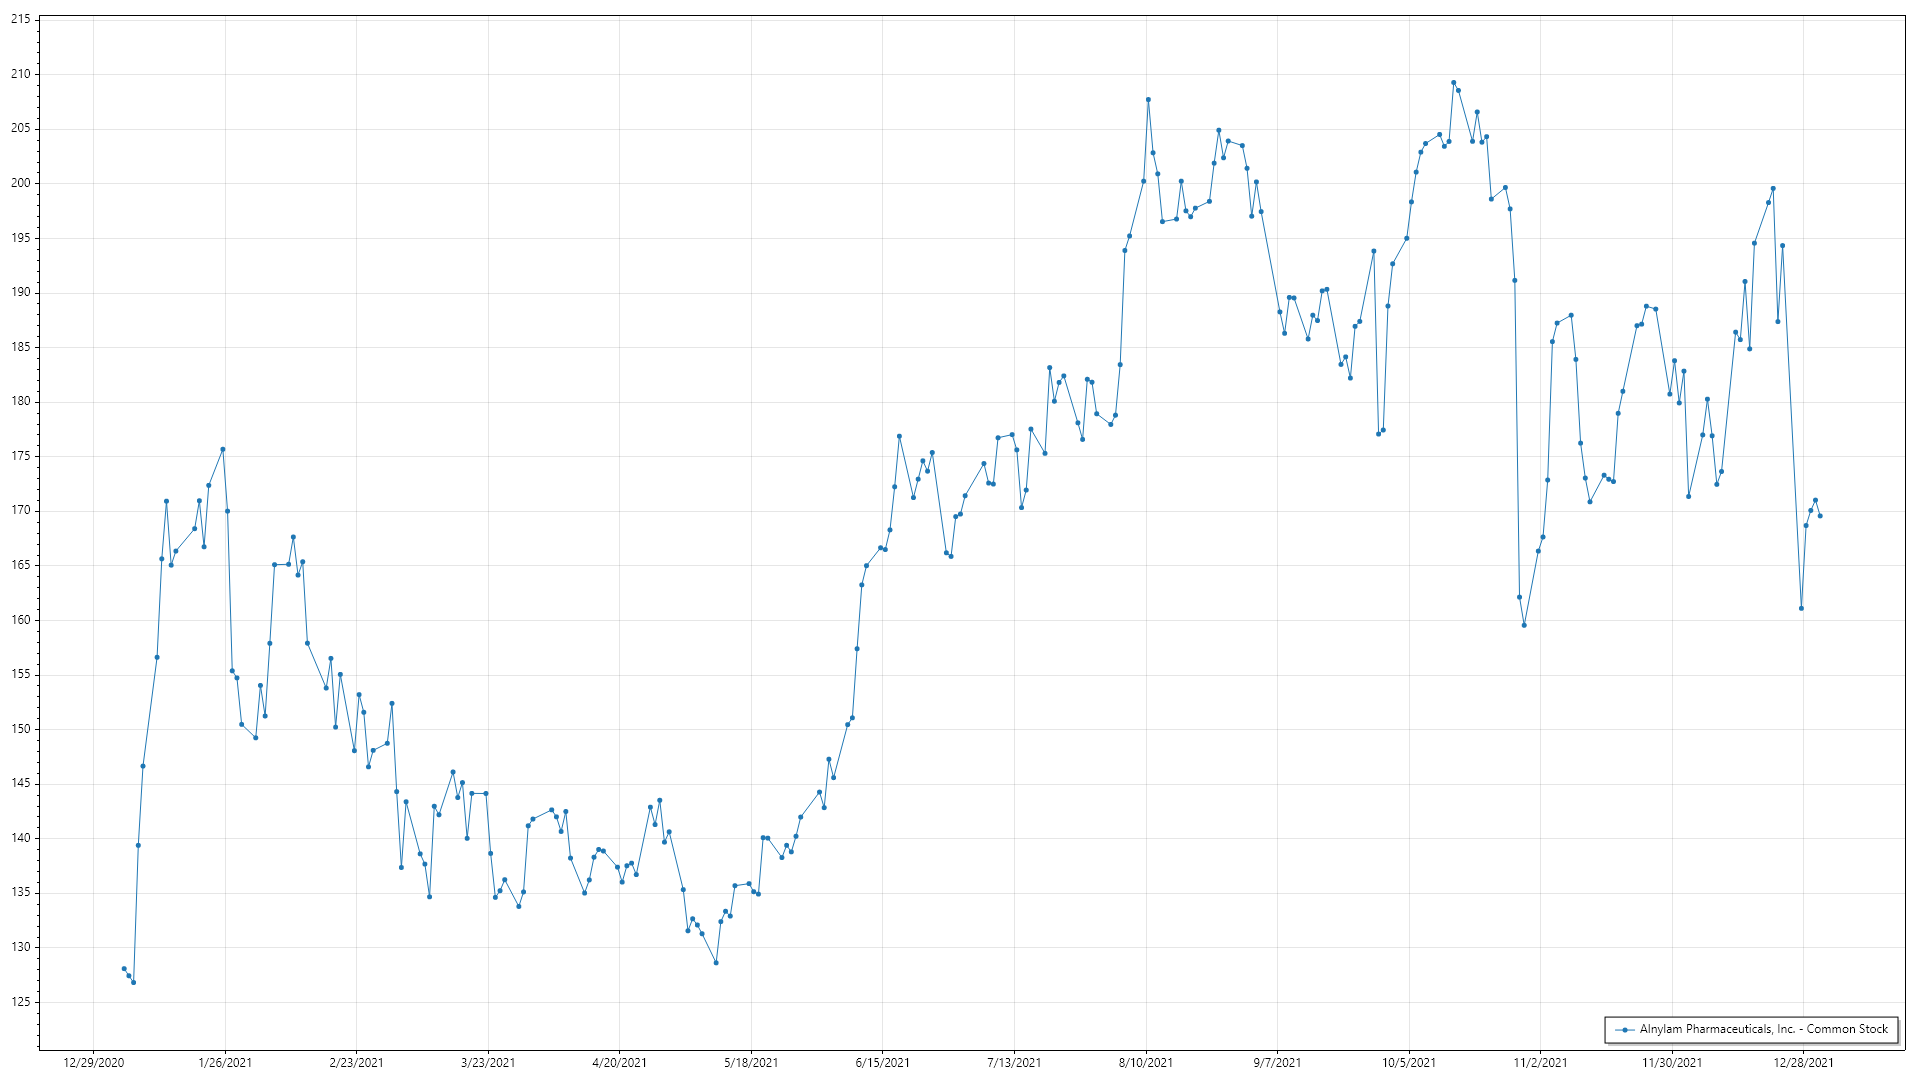Click the 8/10/2021 x-axis date label
1920x1080 pixels.
coord(1146,1062)
